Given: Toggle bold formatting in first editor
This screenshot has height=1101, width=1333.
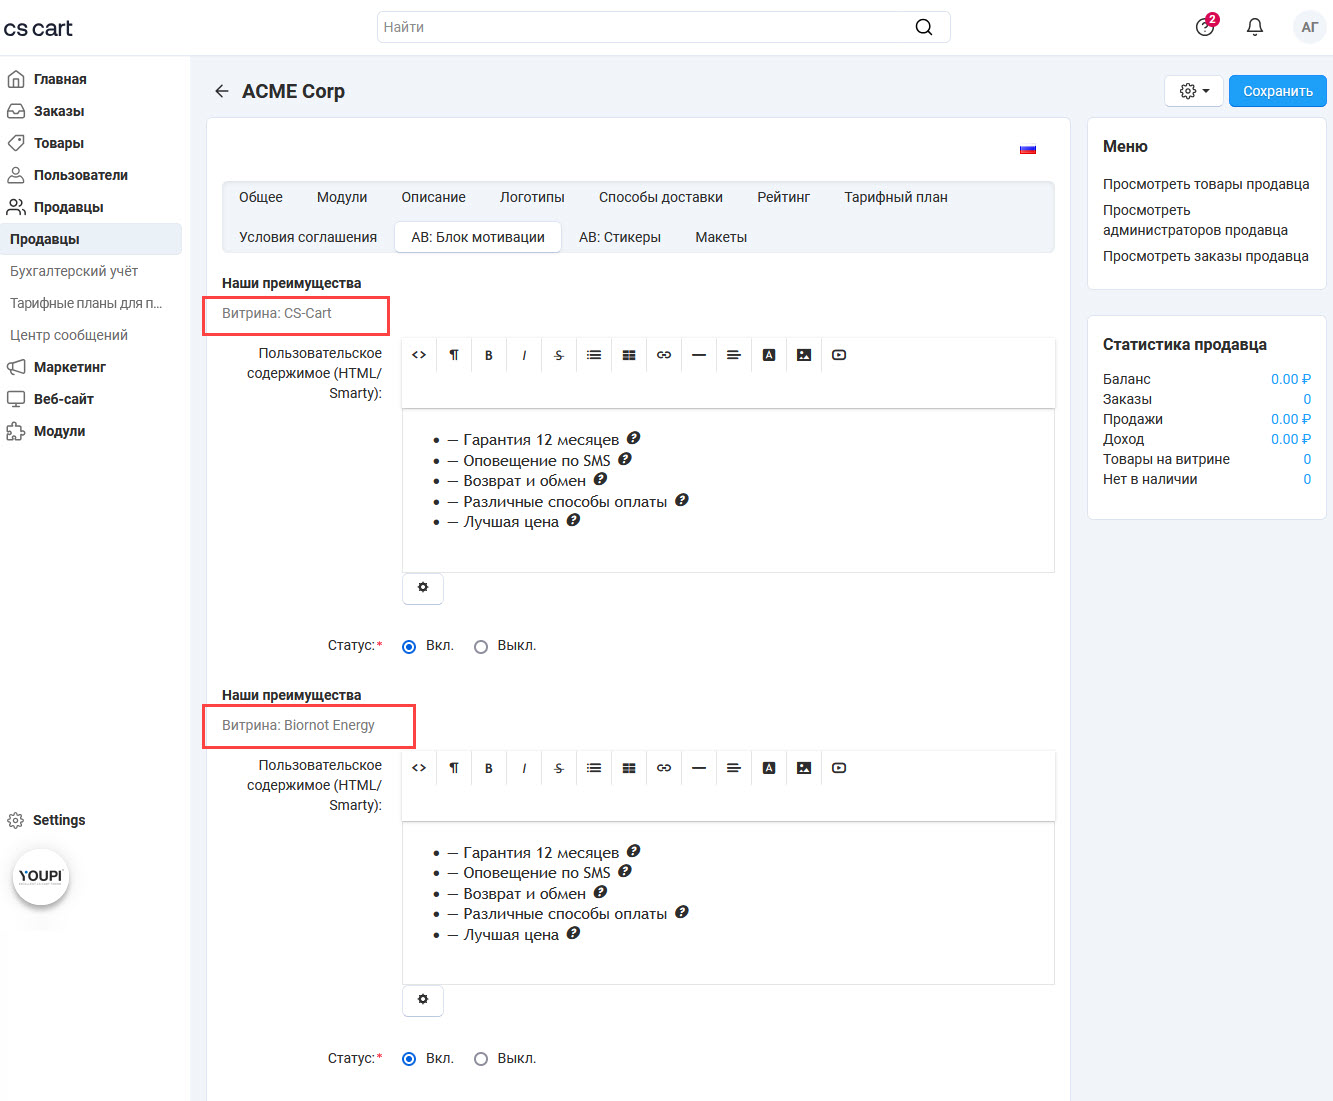Looking at the screenshot, I should click(x=489, y=355).
